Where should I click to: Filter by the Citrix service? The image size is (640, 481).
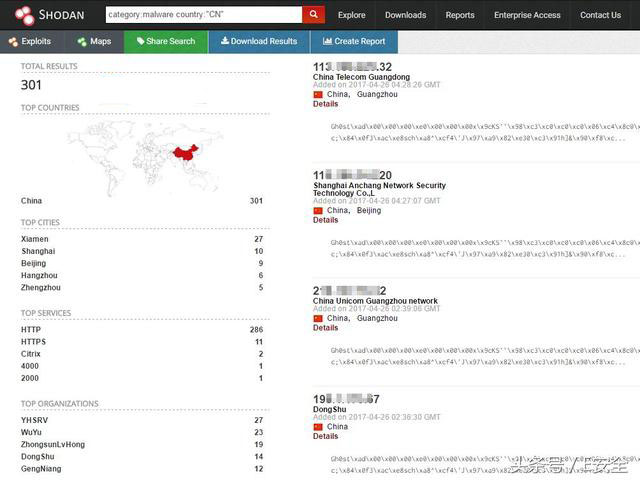tap(142, 354)
